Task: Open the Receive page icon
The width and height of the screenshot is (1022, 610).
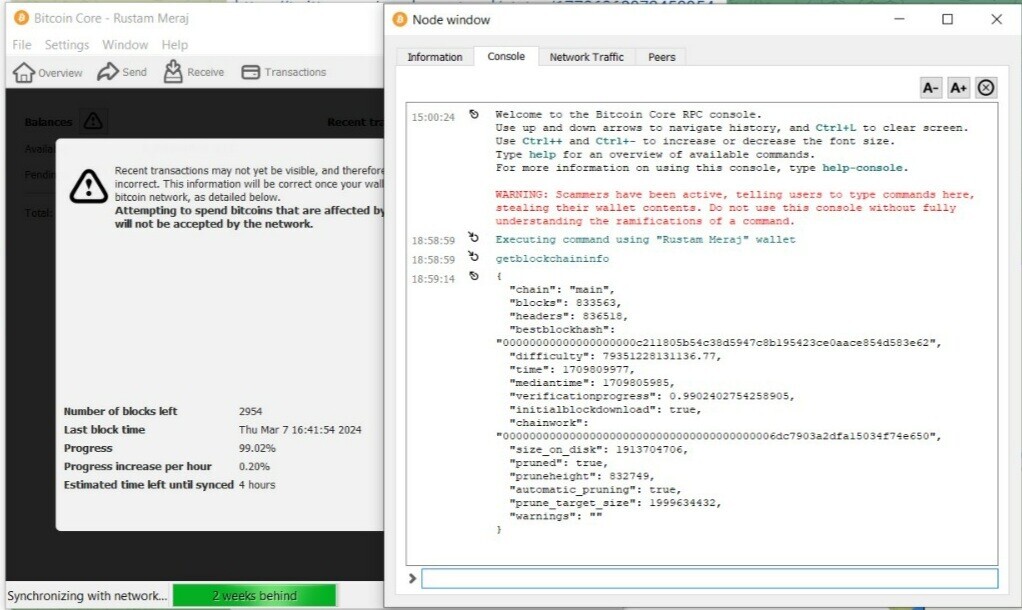Action: (x=173, y=72)
